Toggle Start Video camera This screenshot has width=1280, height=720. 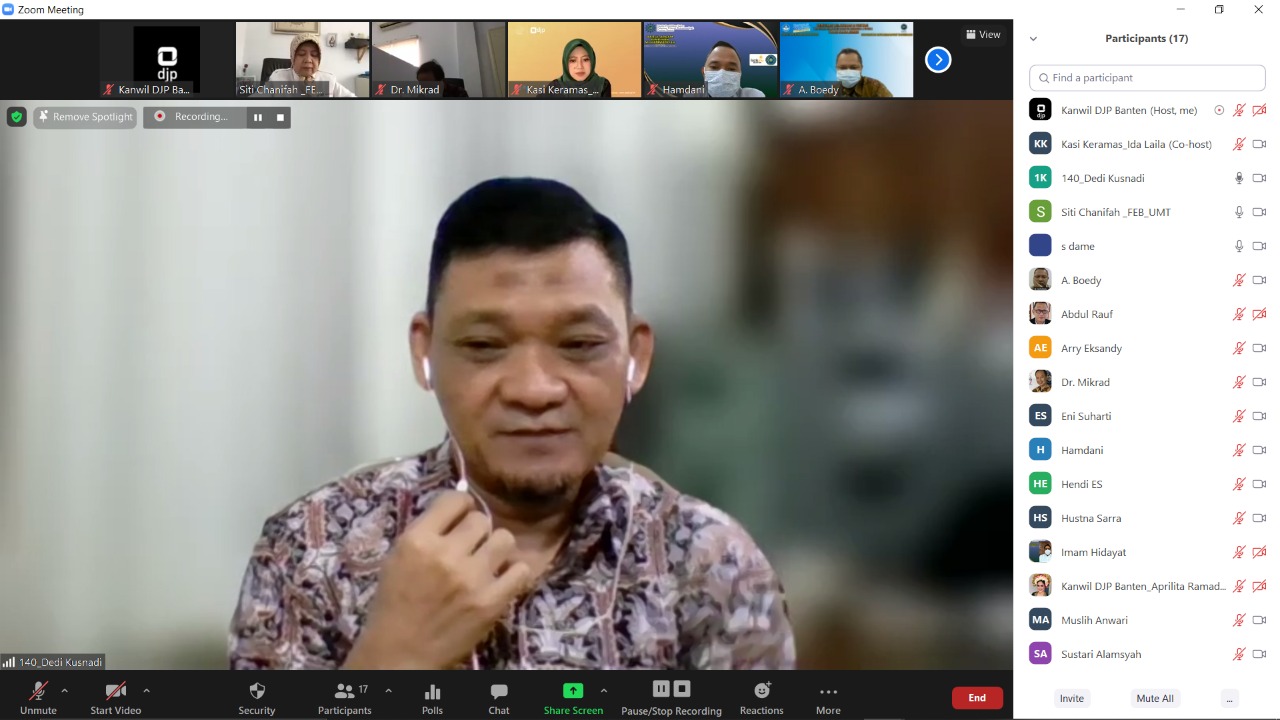point(115,691)
